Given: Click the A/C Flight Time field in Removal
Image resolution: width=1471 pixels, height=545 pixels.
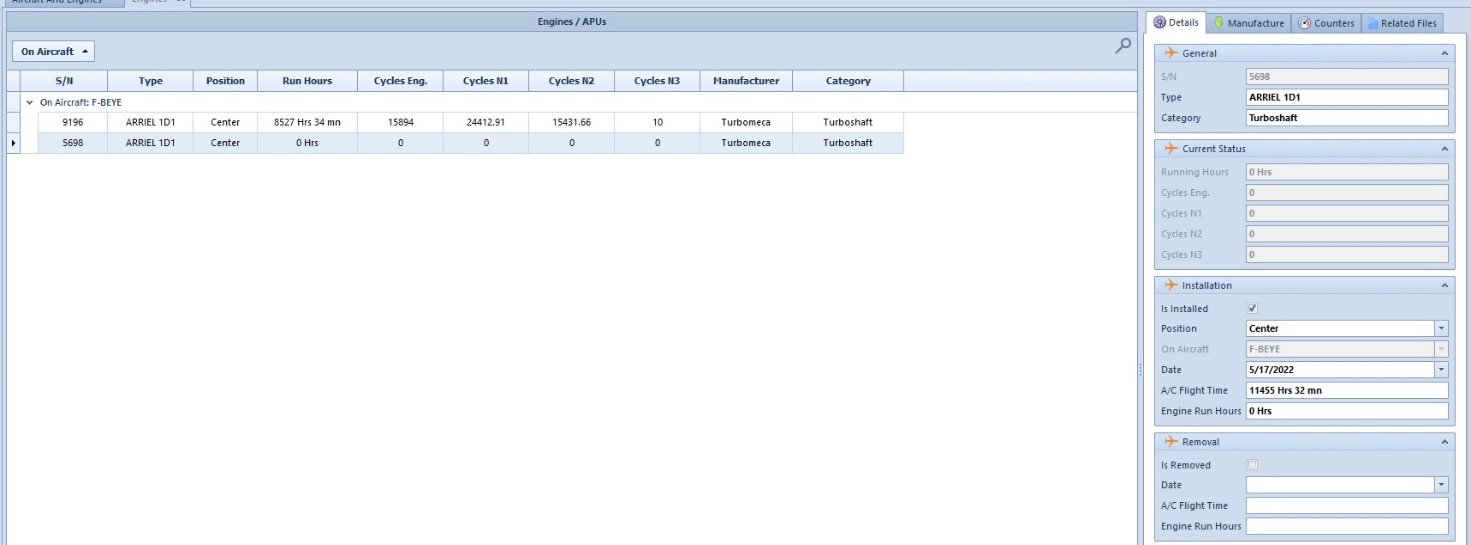Looking at the screenshot, I should click(x=1347, y=505).
